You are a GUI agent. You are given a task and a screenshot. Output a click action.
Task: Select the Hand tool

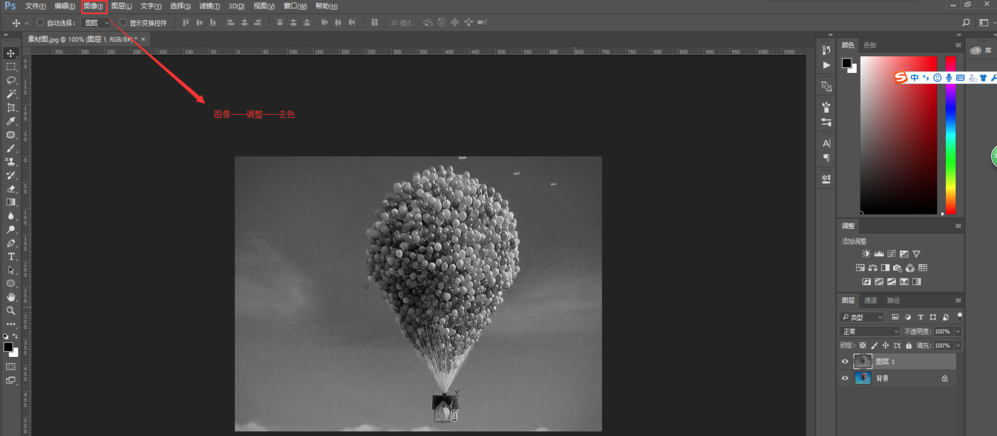coord(11,297)
